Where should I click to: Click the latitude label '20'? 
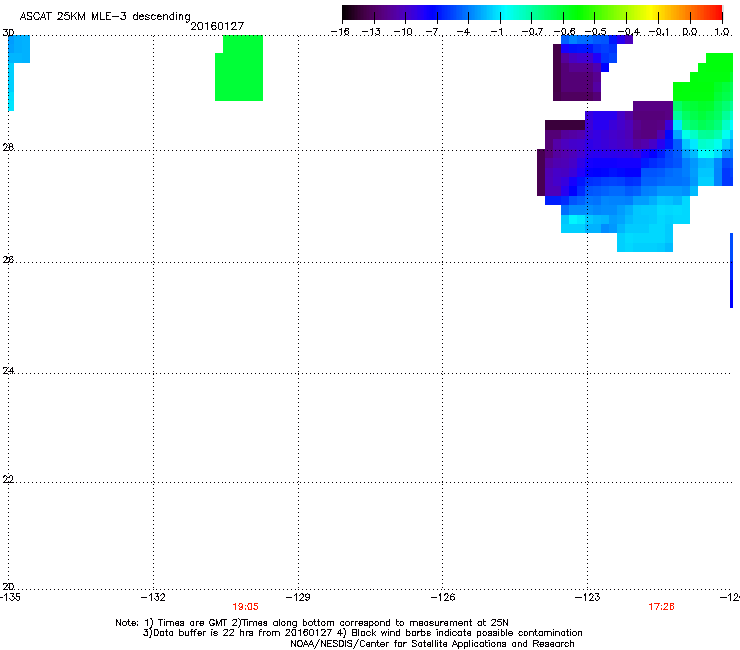pyautogui.click(x=8, y=586)
